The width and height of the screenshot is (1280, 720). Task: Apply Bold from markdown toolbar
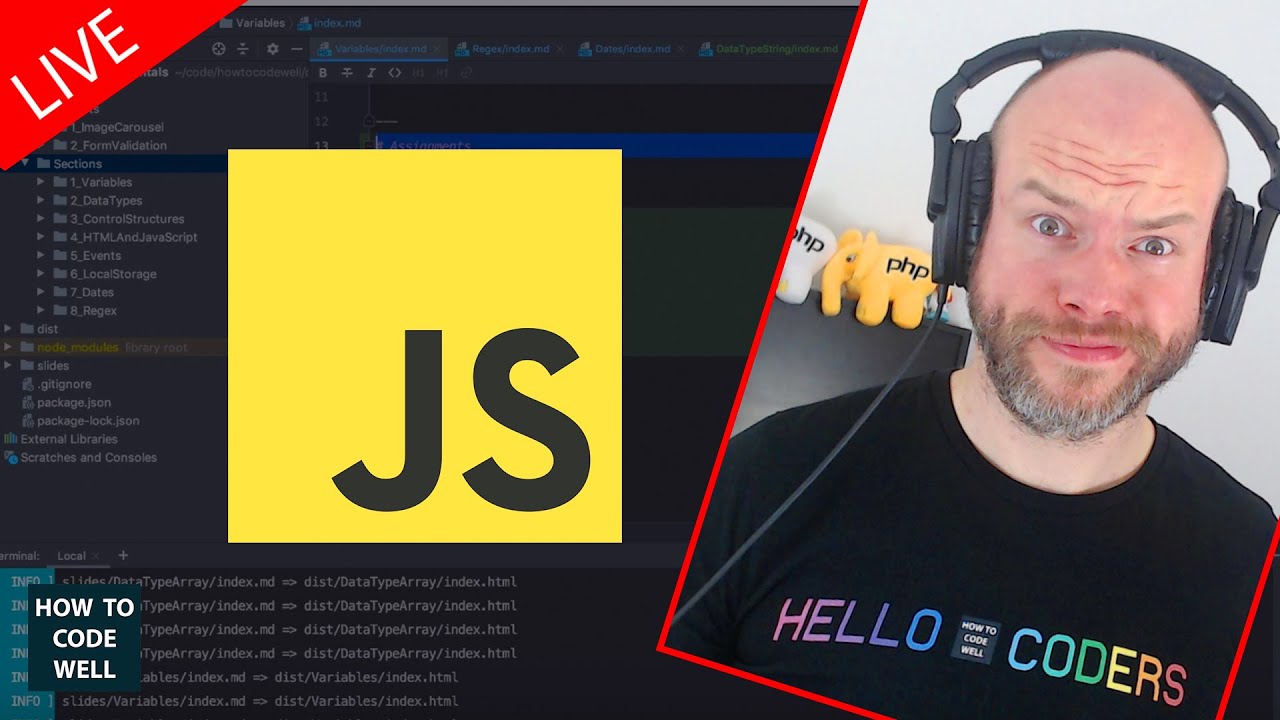[x=322, y=73]
